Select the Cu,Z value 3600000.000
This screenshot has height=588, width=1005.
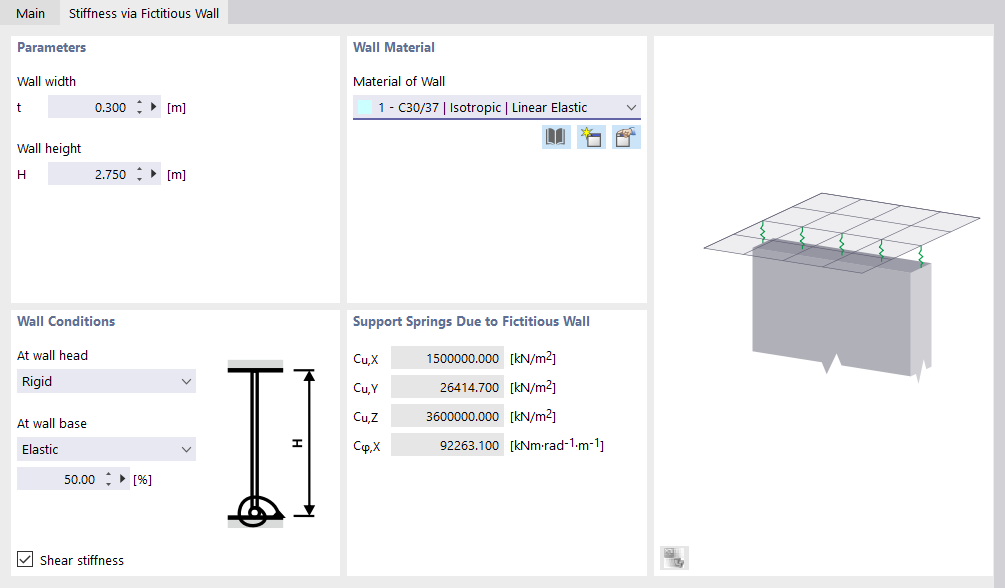coord(447,416)
